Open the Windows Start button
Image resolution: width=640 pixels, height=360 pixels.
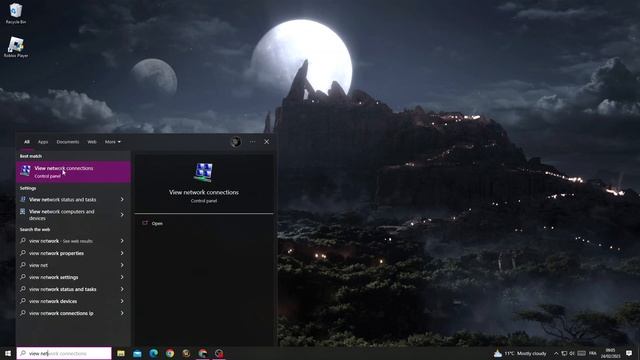(x=8, y=353)
